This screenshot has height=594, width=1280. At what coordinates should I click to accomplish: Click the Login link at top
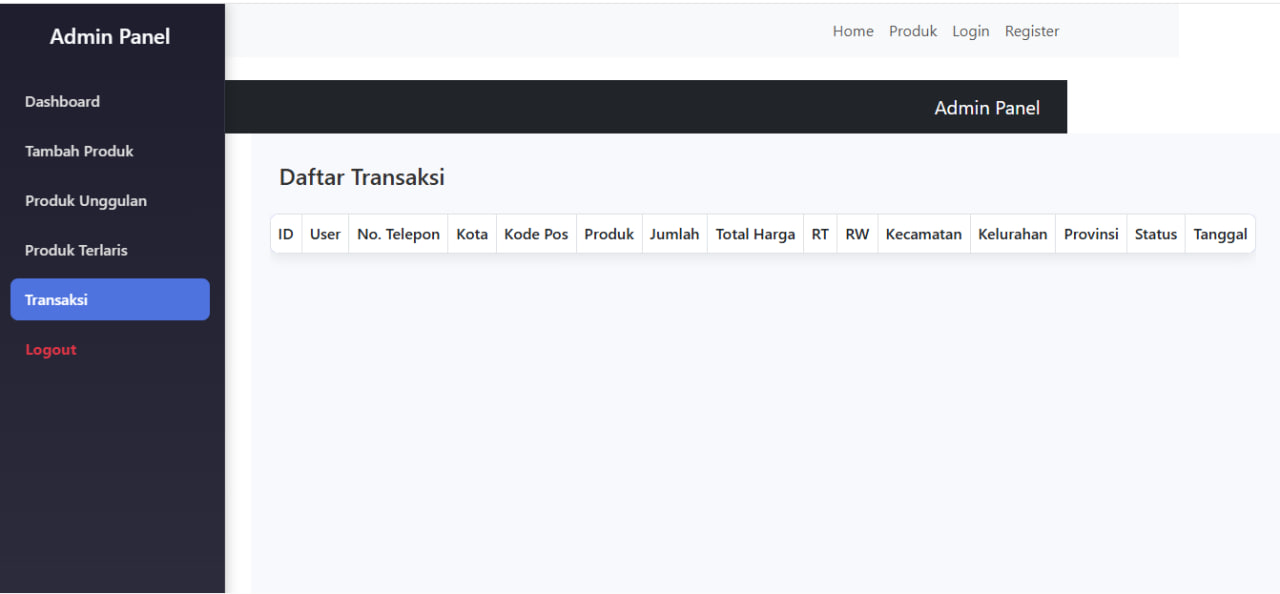tap(970, 31)
